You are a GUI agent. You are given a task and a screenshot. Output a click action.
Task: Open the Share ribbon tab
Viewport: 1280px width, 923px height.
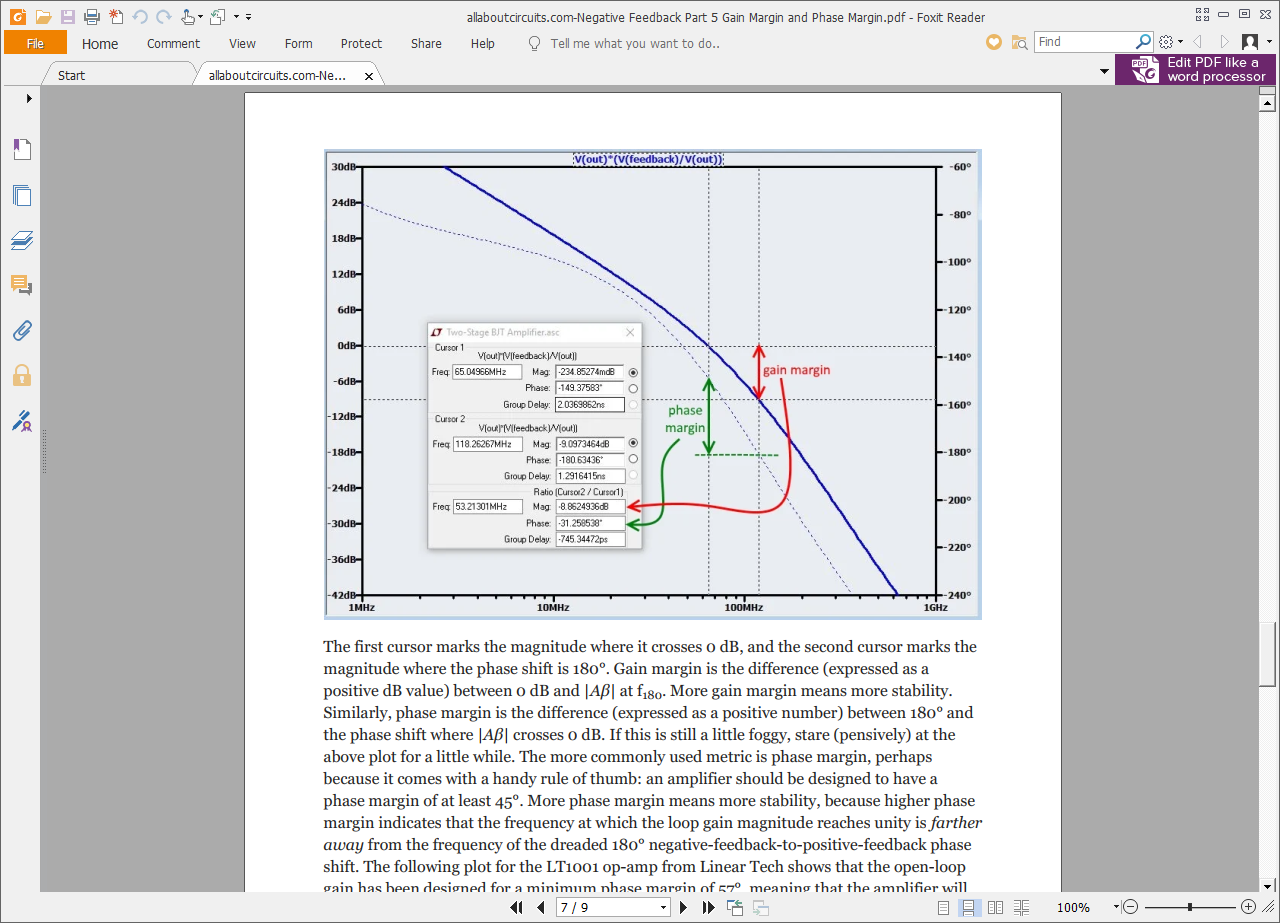pyautogui.click(x=426, y=43)
